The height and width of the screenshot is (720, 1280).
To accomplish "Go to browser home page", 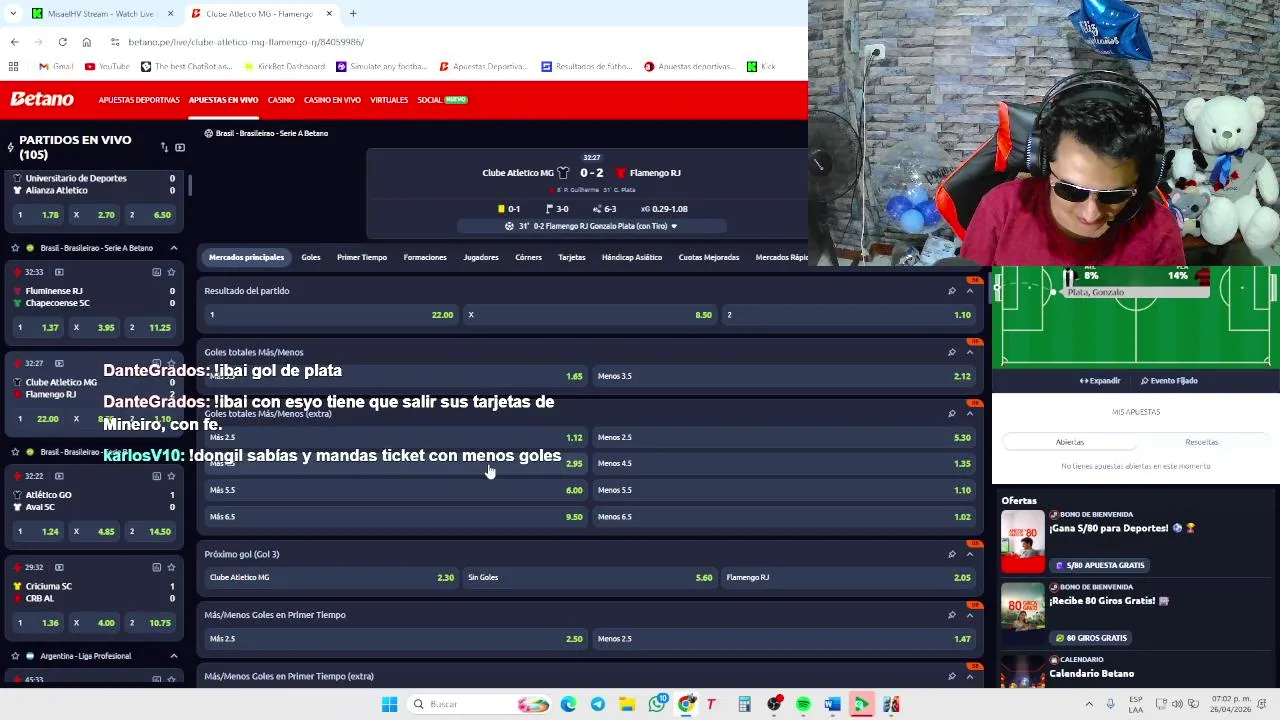I will point(87,42).
